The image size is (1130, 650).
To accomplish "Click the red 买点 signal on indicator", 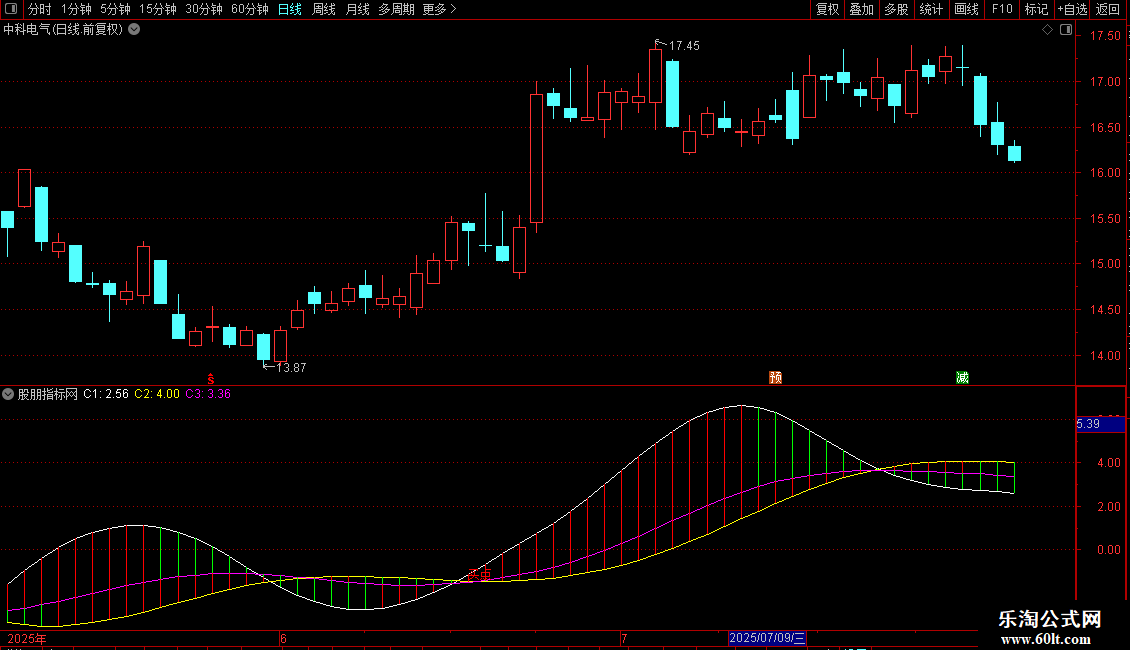I will coord(479,574).
